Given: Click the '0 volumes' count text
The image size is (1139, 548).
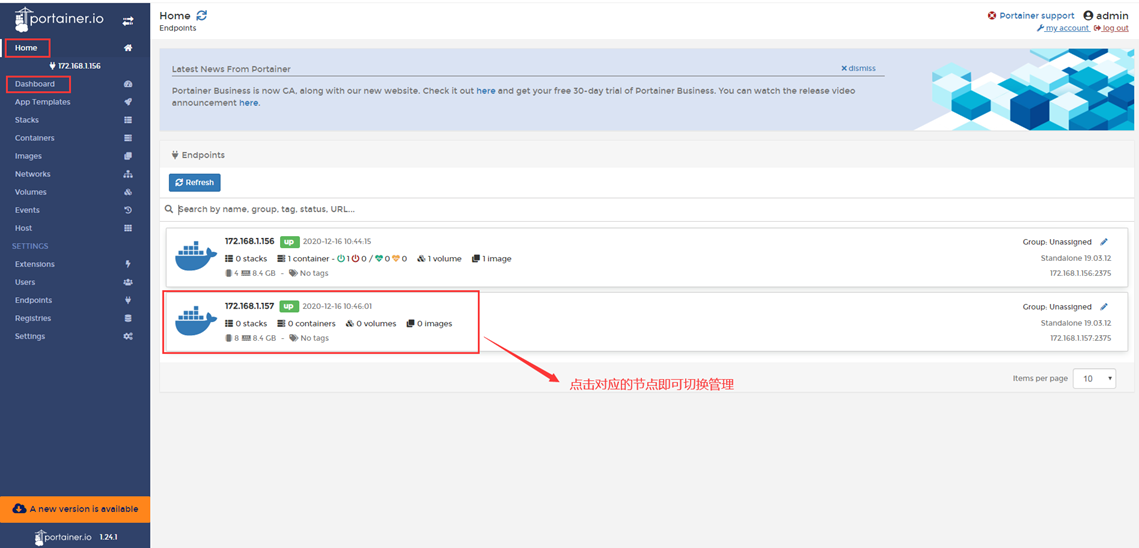Looking at the screenshot, I should pyautogui.click(x=376, y=323).
